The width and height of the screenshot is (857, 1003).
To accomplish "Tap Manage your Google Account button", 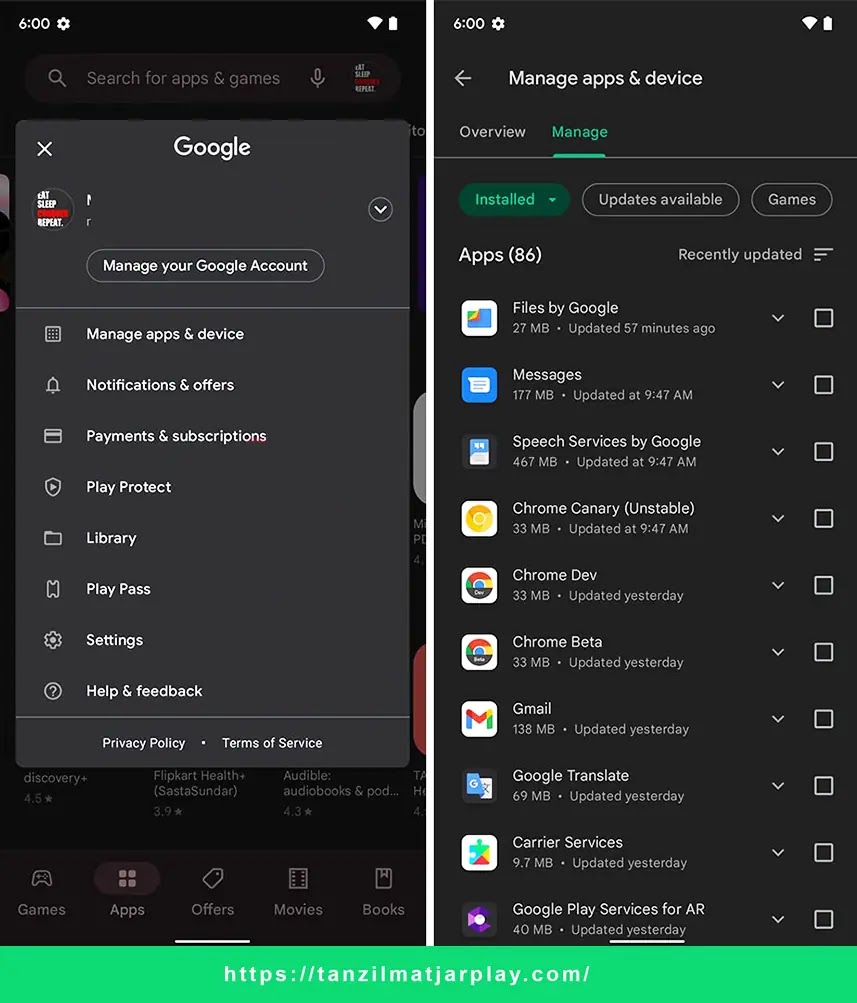I will (x=204, y=266).
